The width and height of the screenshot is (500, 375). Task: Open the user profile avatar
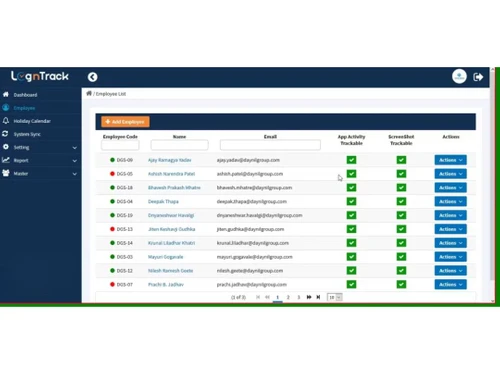[x=459, y=77]
